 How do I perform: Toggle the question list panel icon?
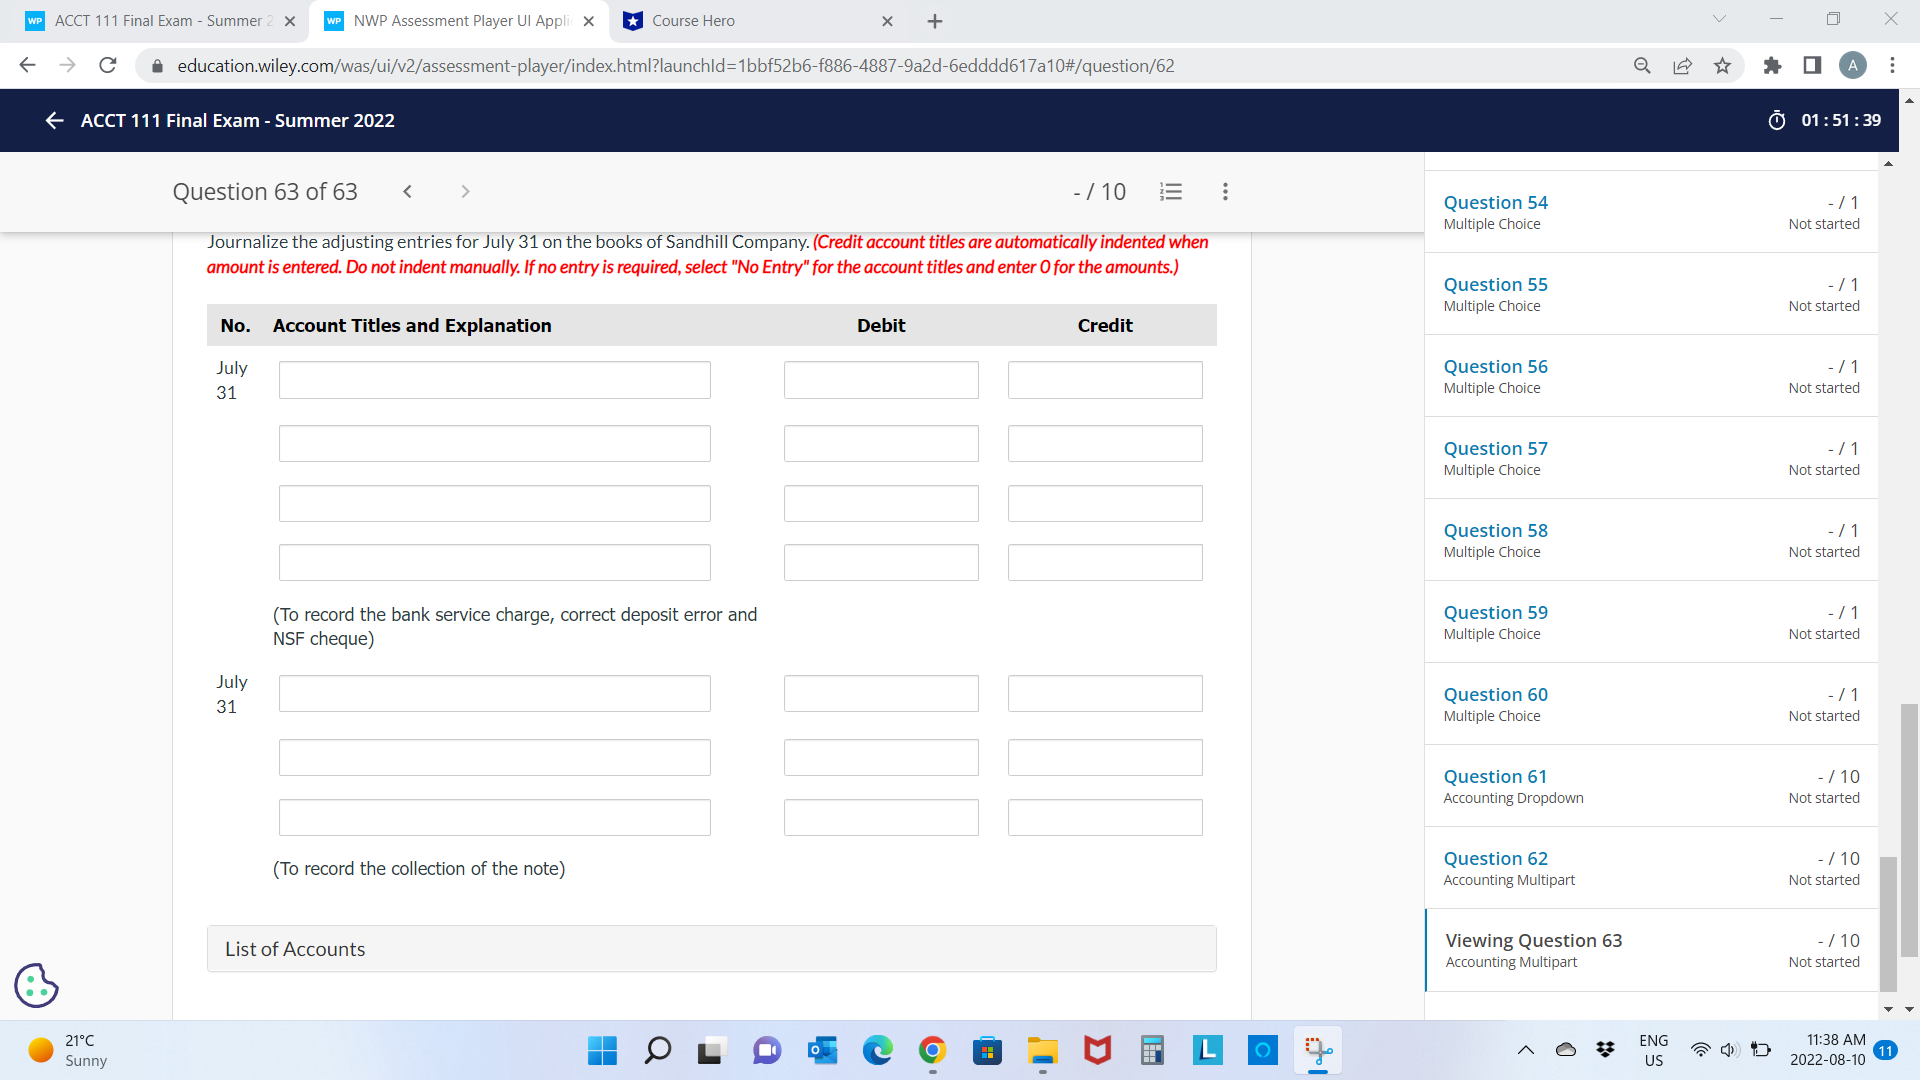pos(1171,192)
